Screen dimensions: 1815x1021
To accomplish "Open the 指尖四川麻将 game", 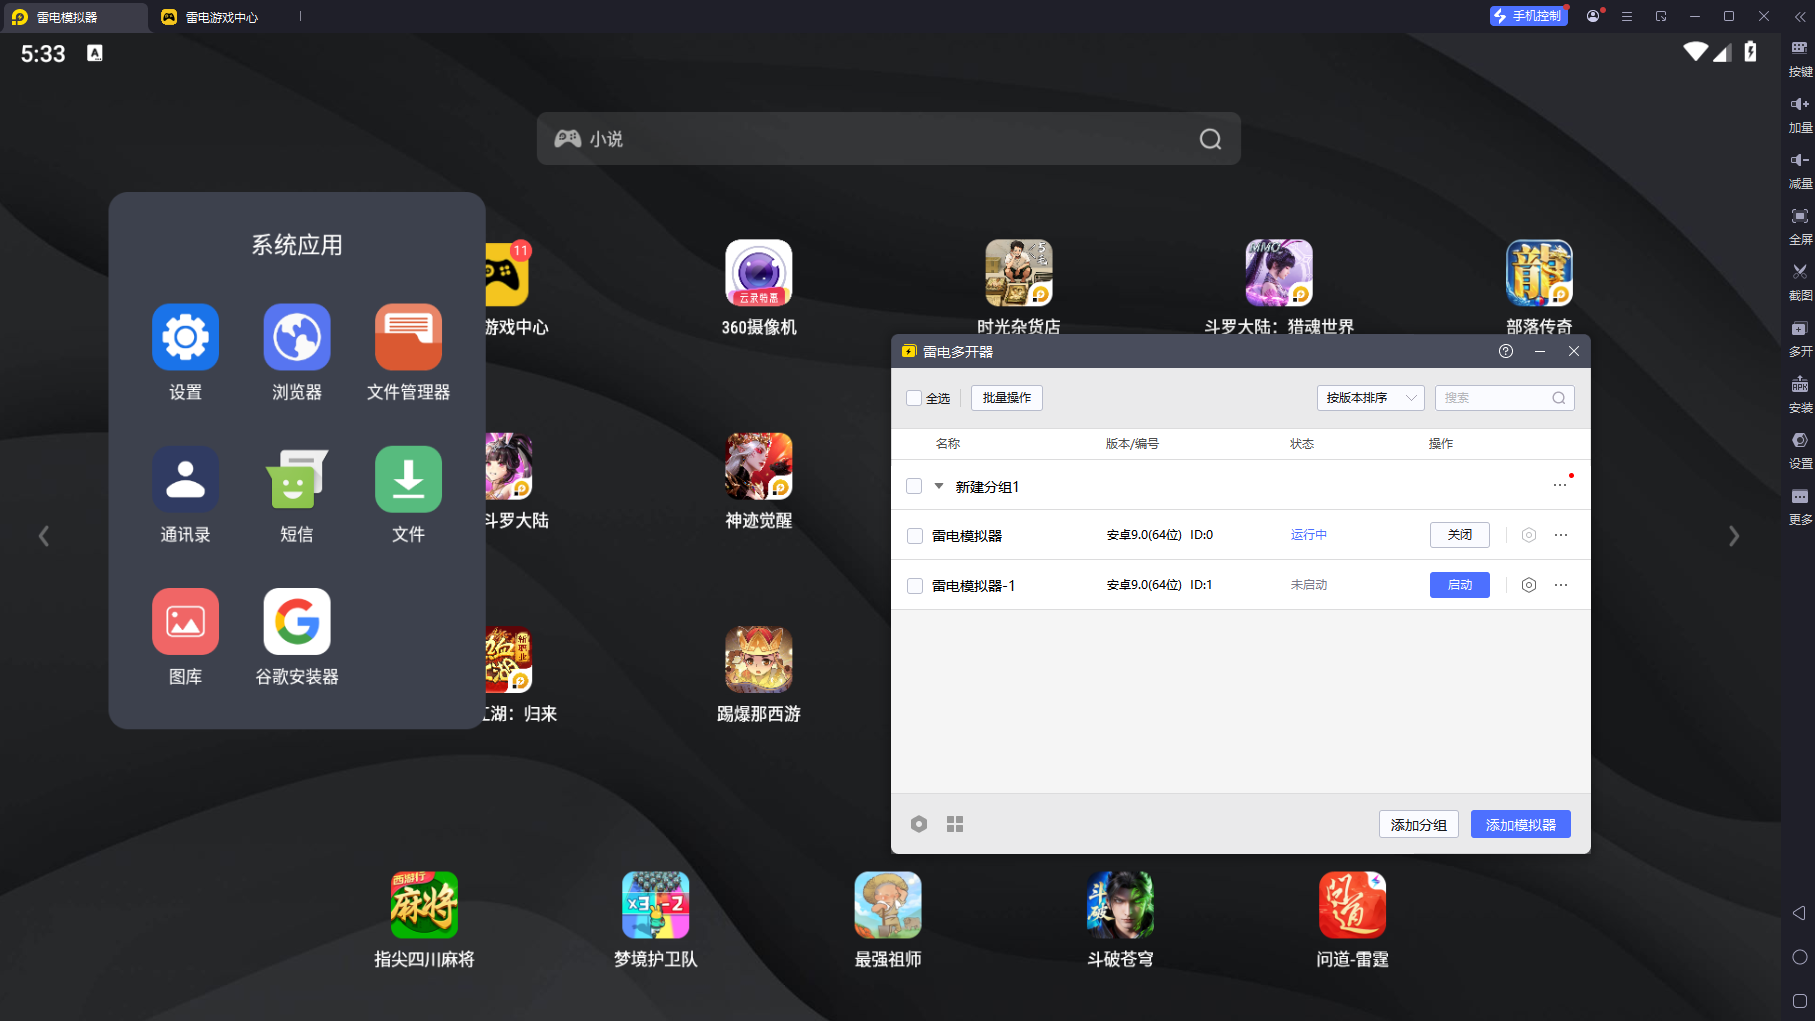I will click(424, 905).
